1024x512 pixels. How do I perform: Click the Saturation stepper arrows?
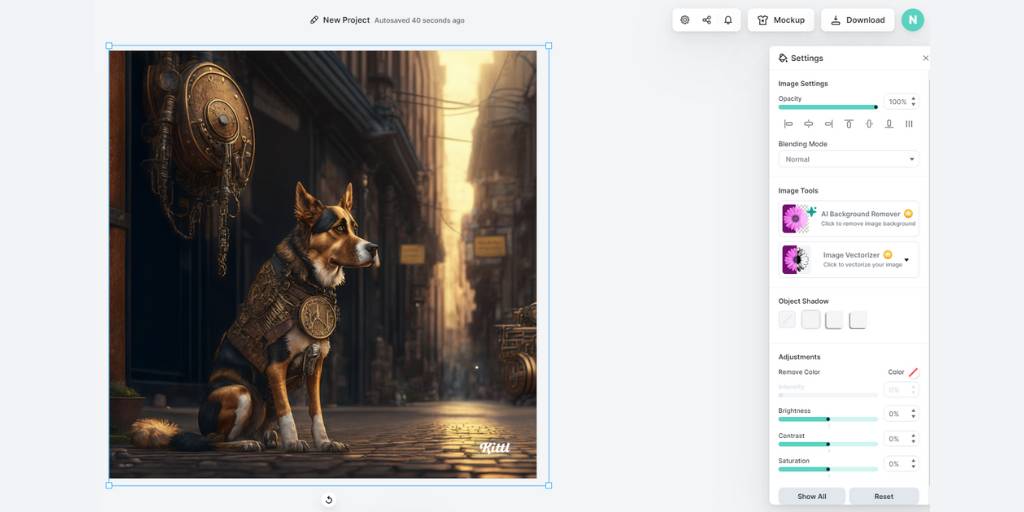click(914, 464)
